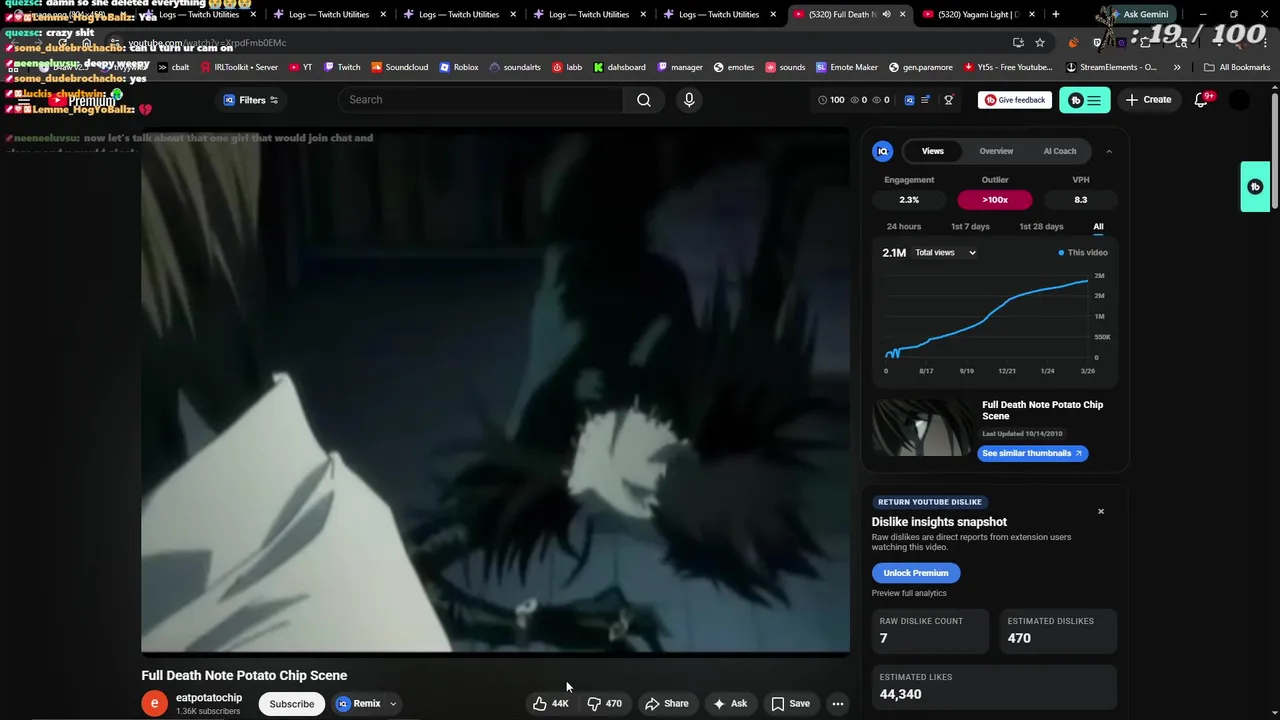Click the Share button
1280x720 pixels.
(667, 704)
